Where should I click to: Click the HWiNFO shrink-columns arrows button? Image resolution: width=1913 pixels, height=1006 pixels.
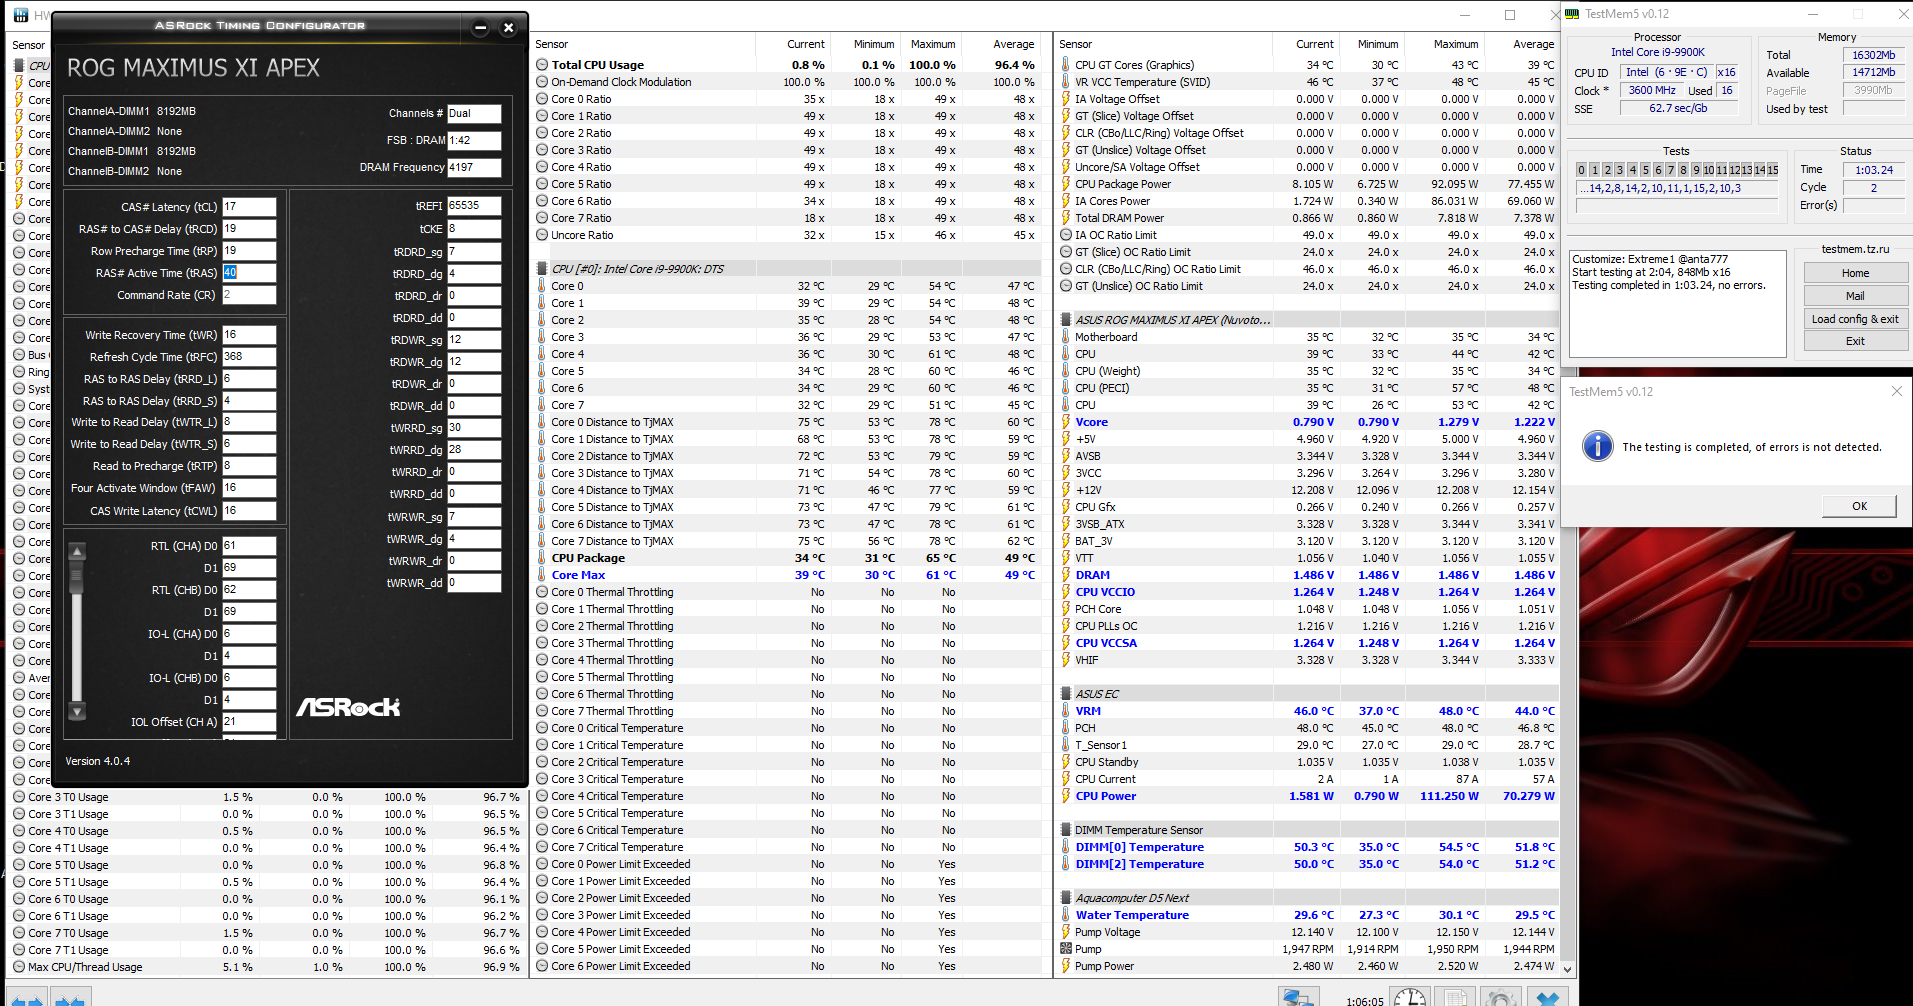[69, 998]
